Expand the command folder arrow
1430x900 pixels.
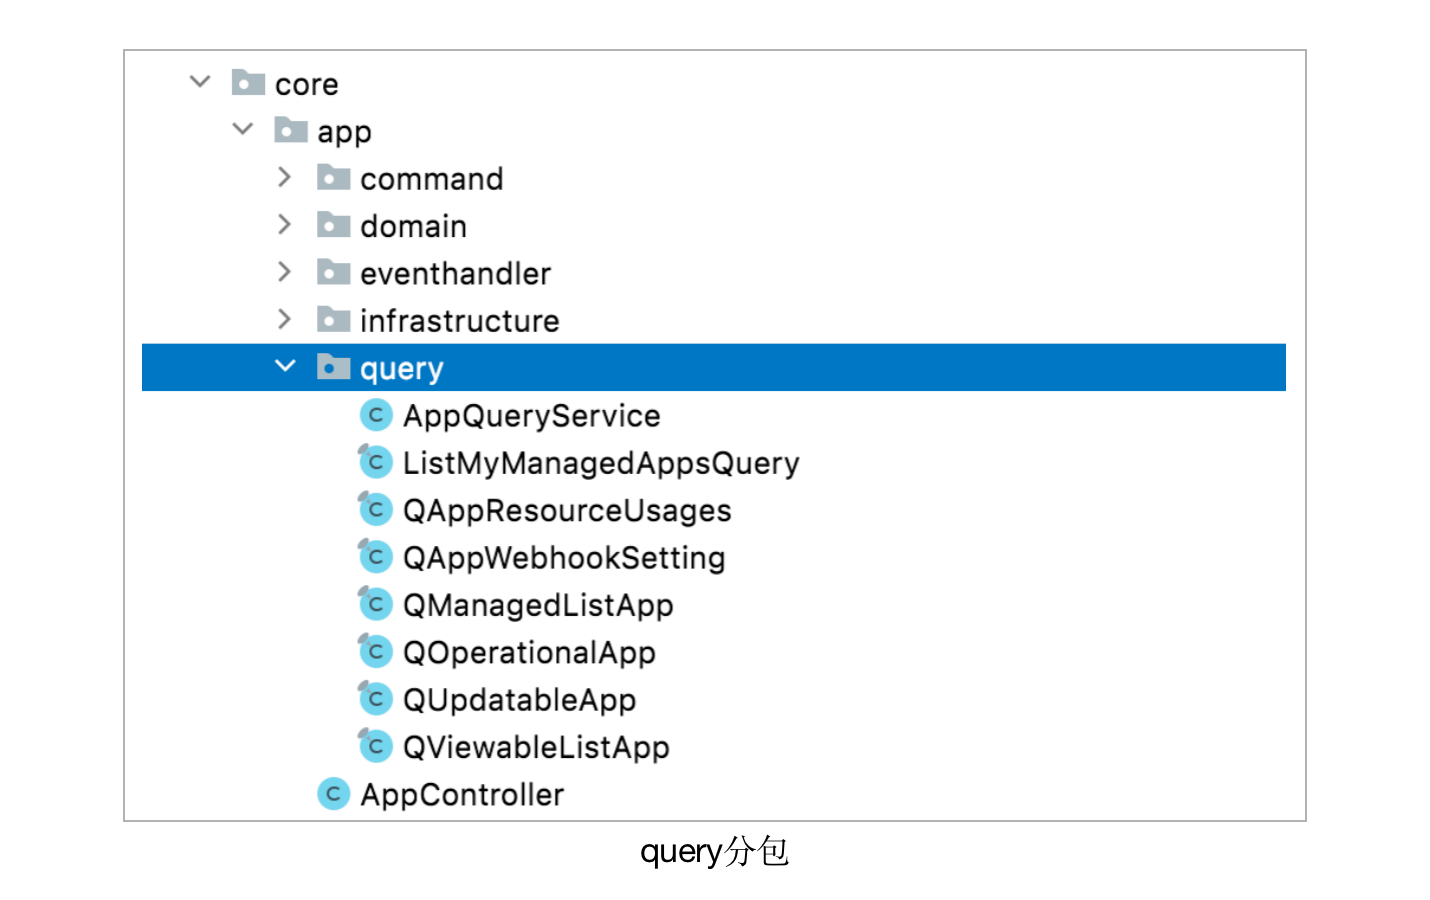pyautogui.click(x=285, y=177)
